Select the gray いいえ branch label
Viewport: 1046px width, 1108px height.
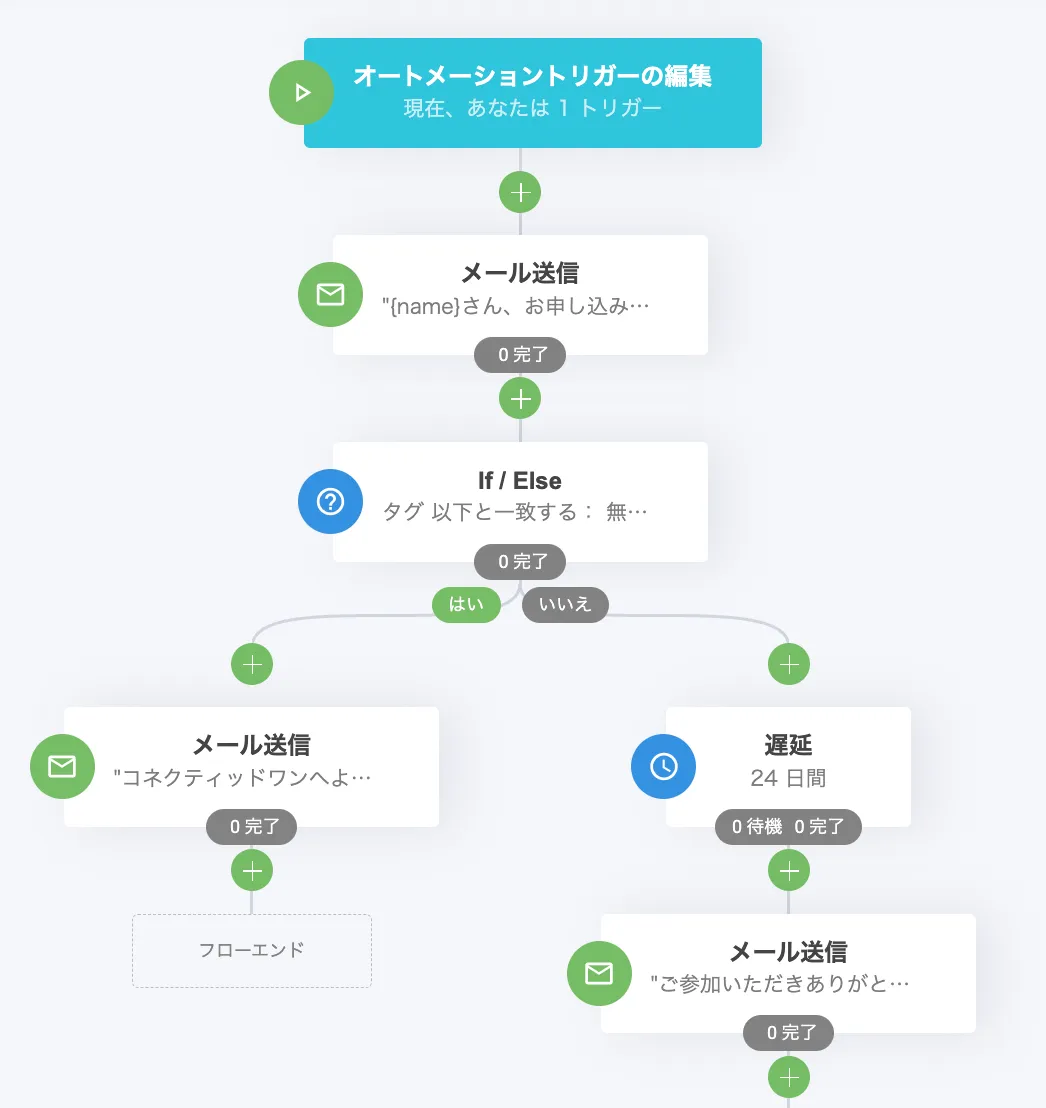[x=565, y=604]
